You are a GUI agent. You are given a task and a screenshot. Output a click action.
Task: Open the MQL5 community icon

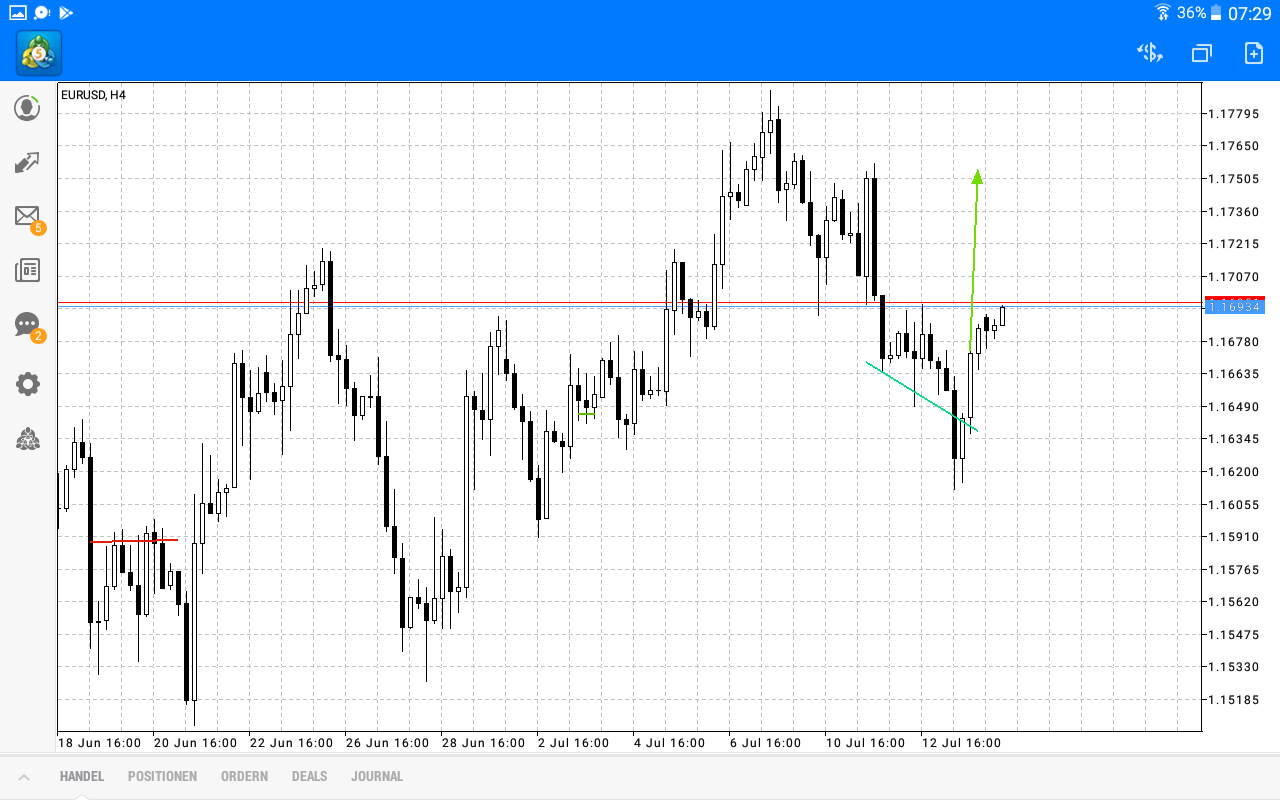(x=27, y=439)
